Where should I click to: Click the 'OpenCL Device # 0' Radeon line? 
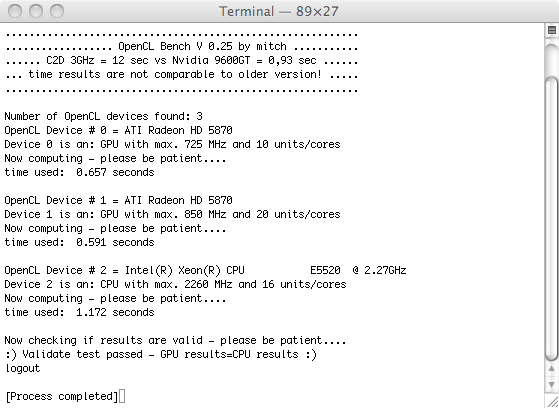(x=118, y=131)
